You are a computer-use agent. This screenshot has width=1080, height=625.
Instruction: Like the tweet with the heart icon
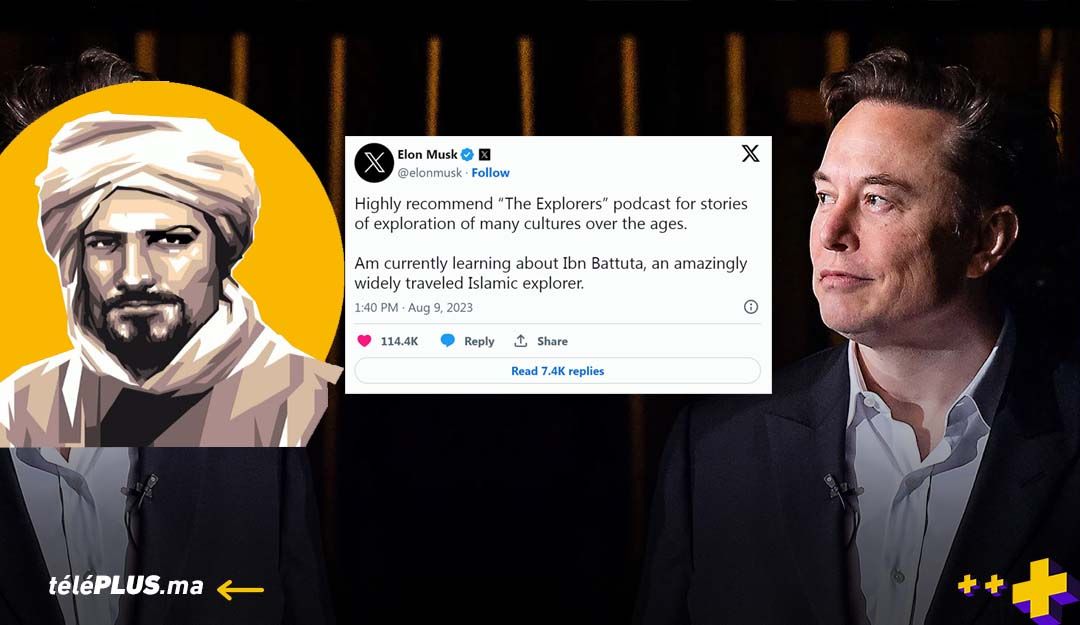364,340
